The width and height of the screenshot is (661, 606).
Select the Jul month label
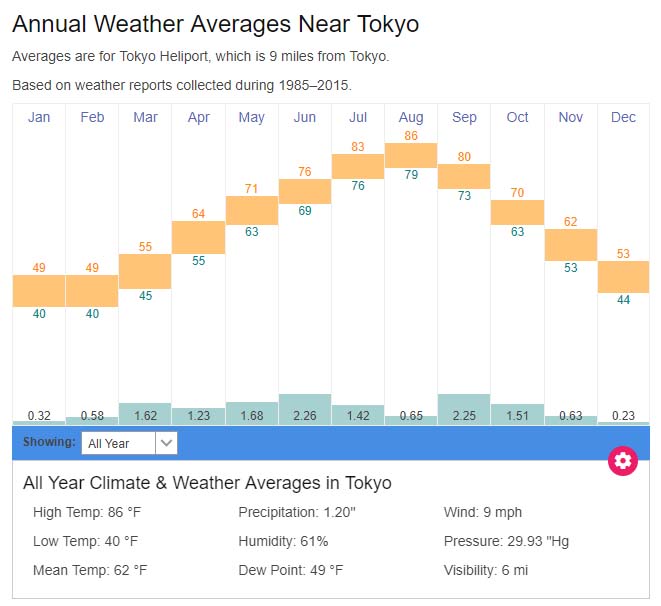358,118
